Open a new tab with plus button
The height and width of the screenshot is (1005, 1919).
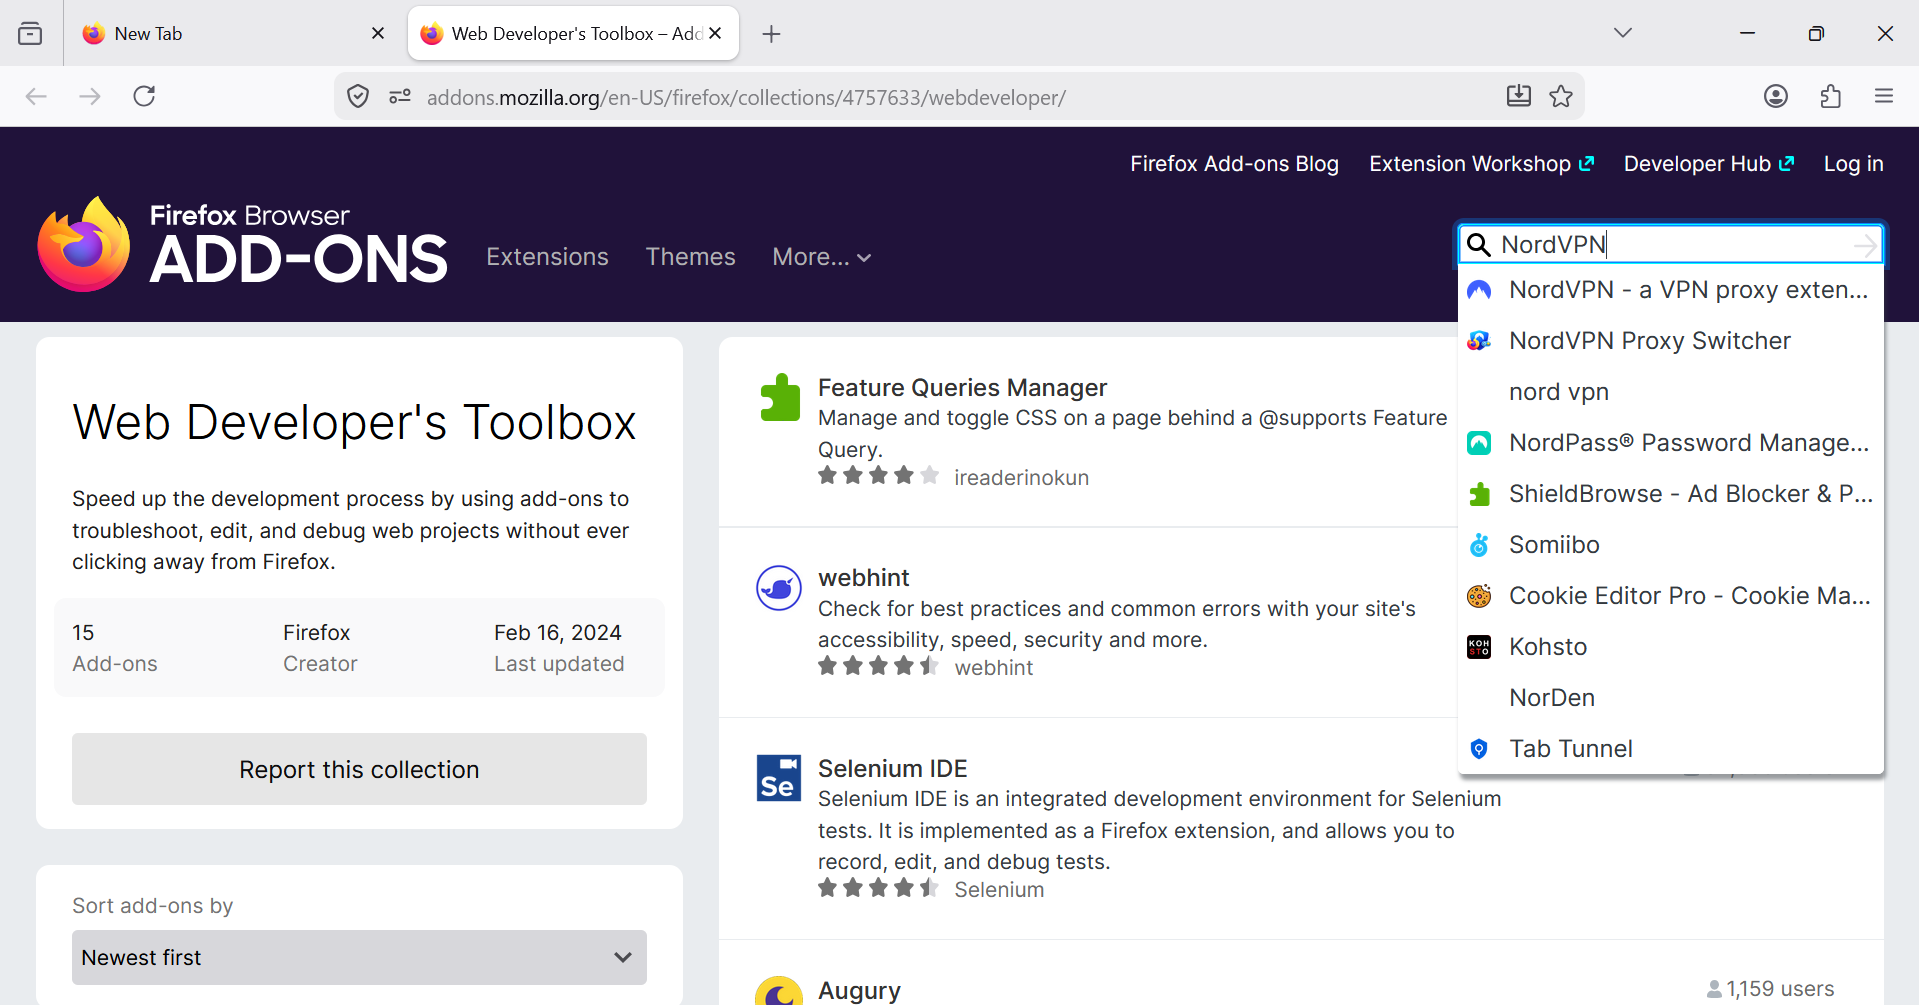771,34
